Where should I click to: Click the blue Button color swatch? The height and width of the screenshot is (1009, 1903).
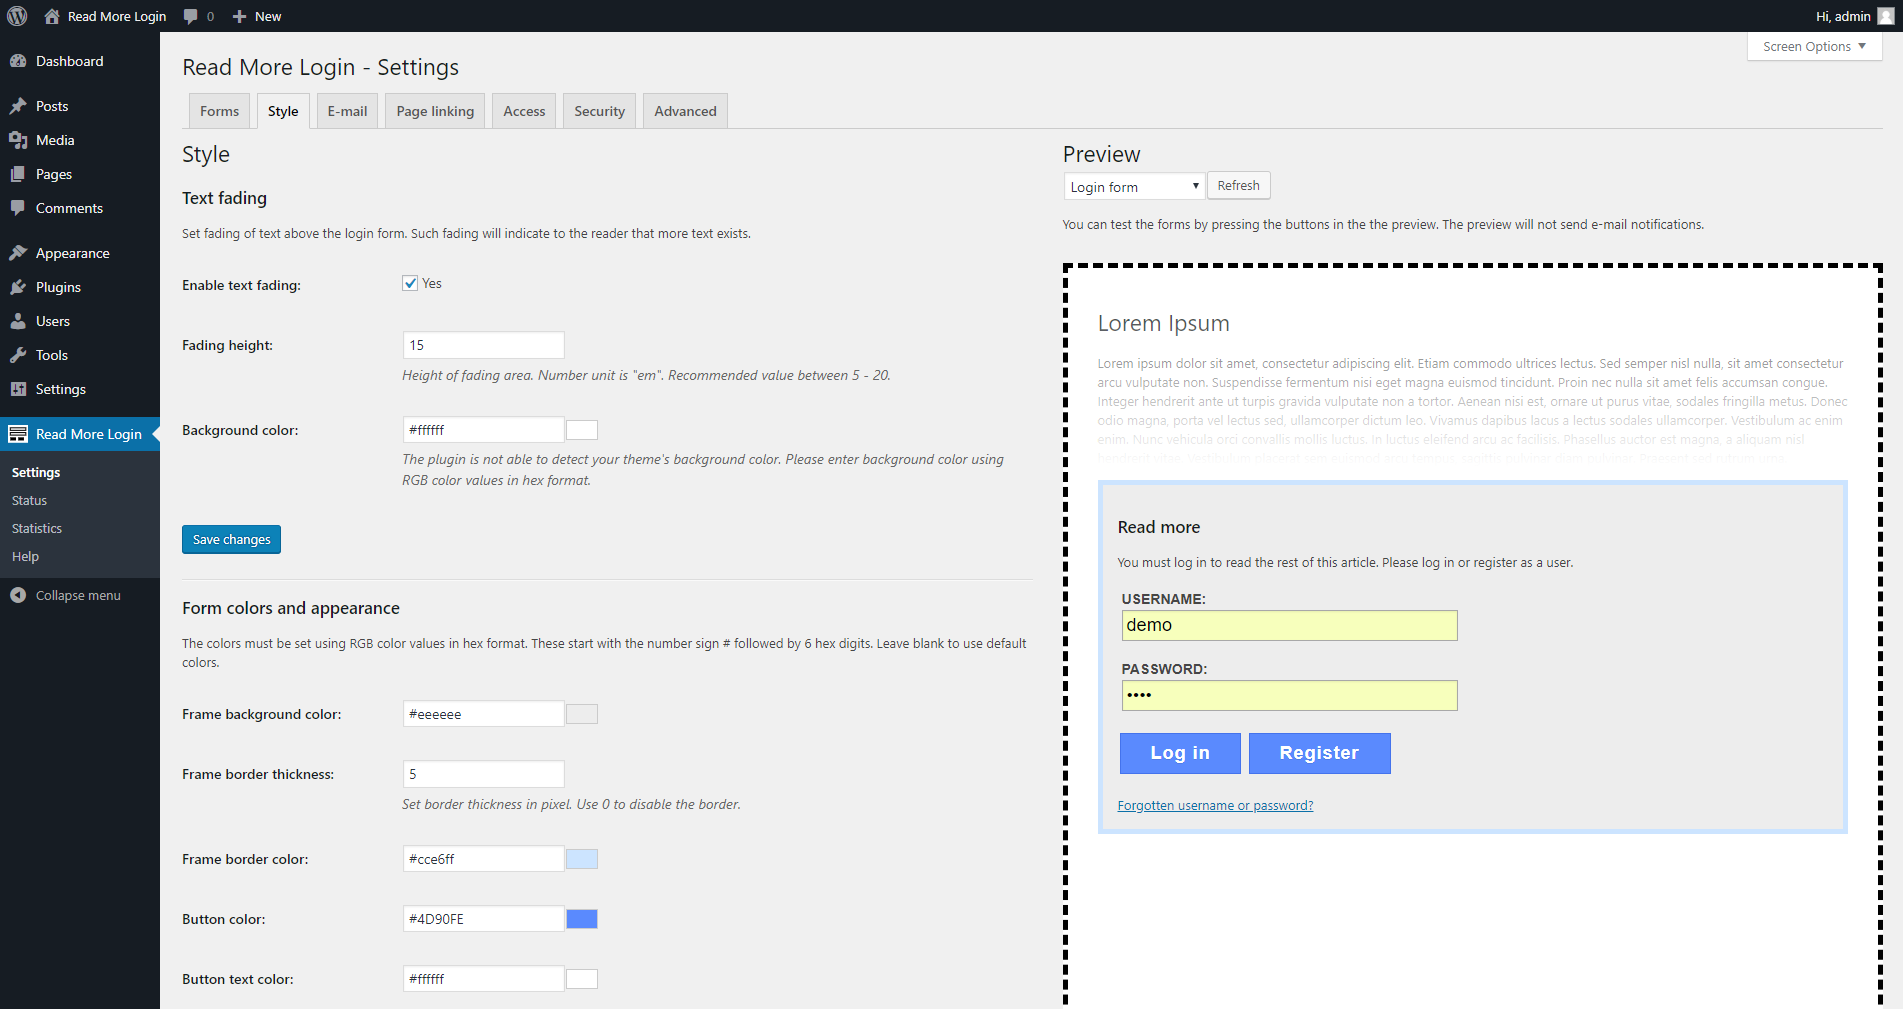pyautogui.click(x=581, y=918)
